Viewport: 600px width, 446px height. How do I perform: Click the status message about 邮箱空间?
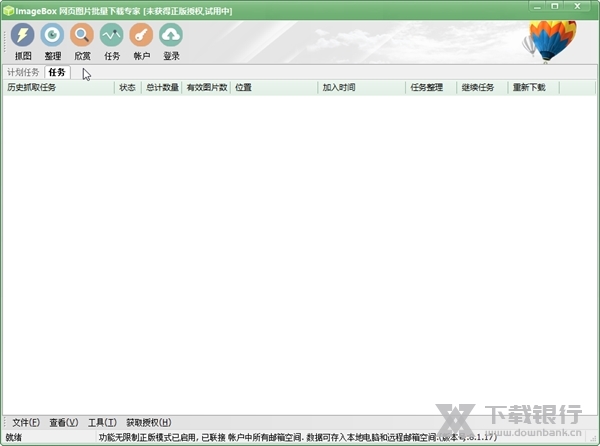click(297, 437)
